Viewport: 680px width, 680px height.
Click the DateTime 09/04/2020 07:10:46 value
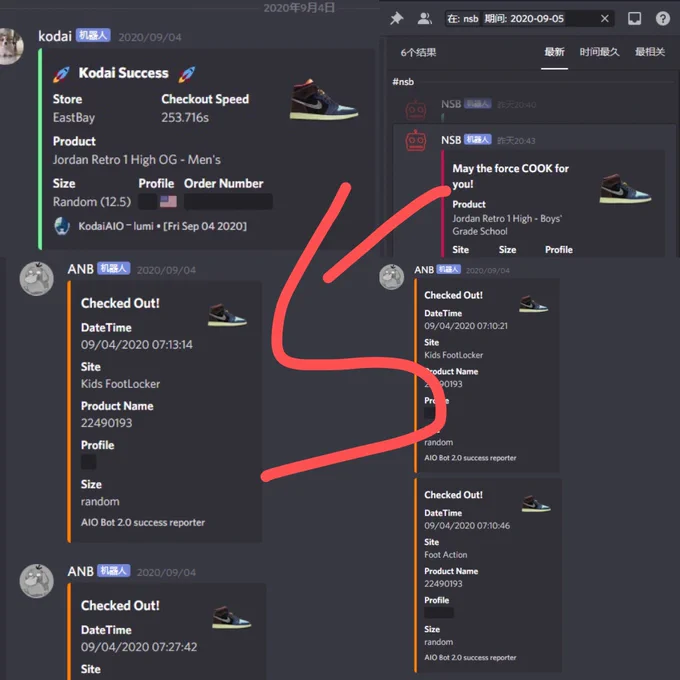click(467, 526)
